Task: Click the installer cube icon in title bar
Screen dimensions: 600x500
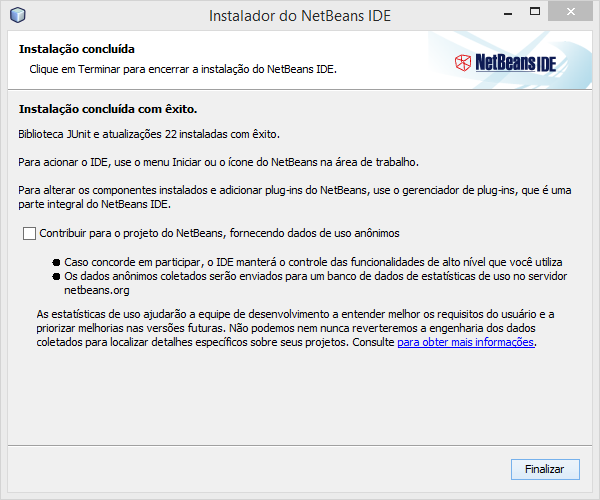Action: (x=18, y=15)
